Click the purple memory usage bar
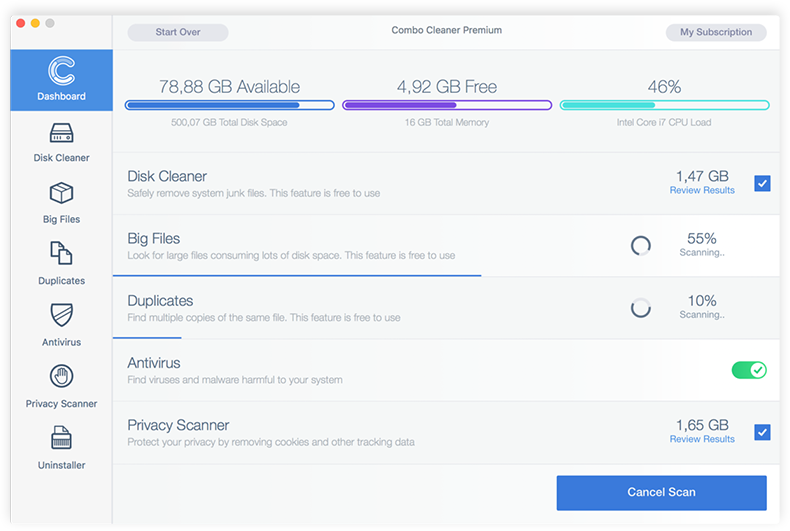790x531 pixels. [x=447, y=105]
